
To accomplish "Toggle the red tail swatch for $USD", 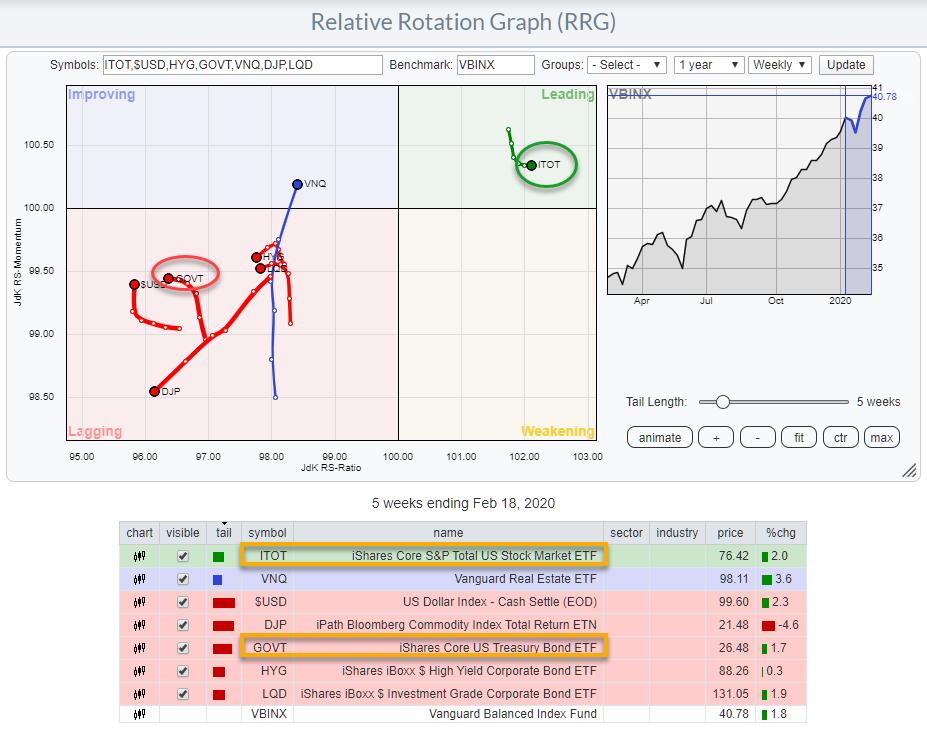I will click(x=223, y=603).
